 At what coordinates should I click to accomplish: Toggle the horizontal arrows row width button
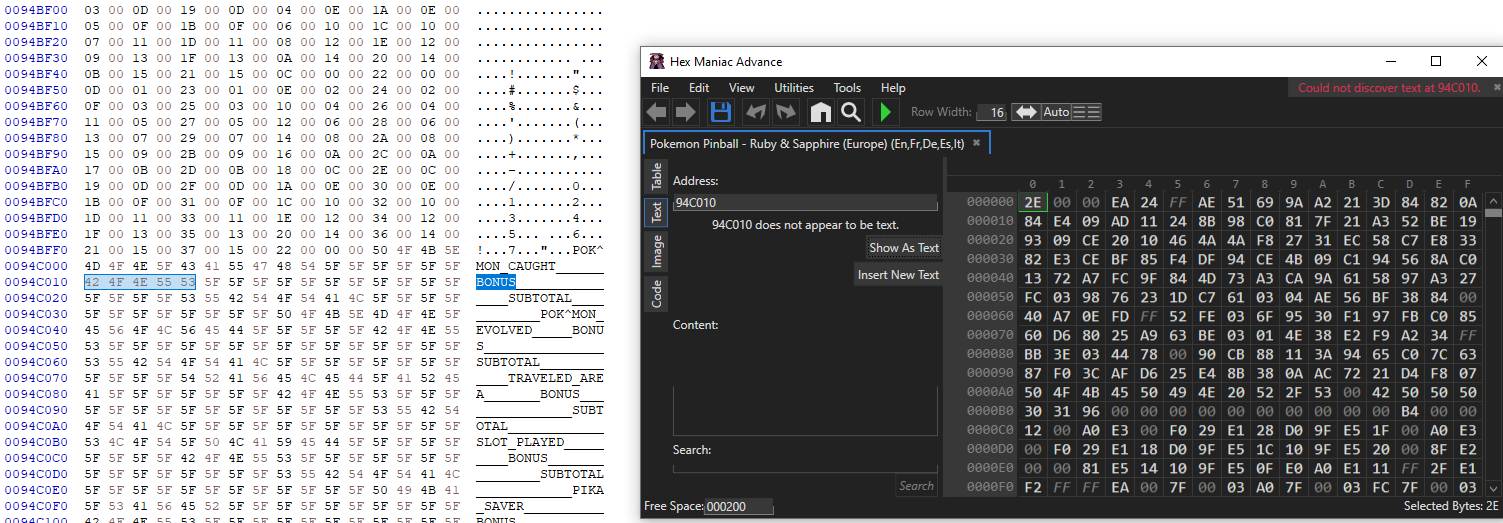point(1026,112)
